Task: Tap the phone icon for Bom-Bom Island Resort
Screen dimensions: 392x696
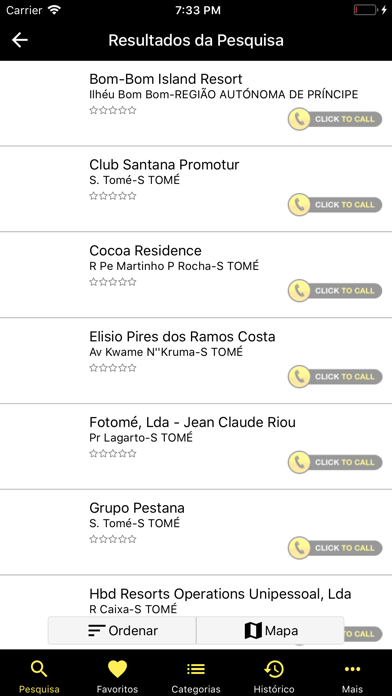Action: 299,119
